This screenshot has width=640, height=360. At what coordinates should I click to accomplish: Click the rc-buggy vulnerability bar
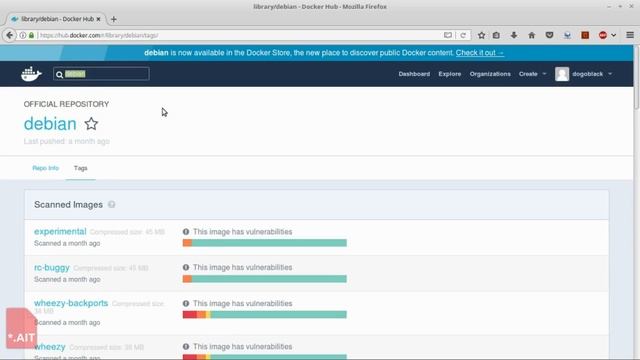coord(264,279)
